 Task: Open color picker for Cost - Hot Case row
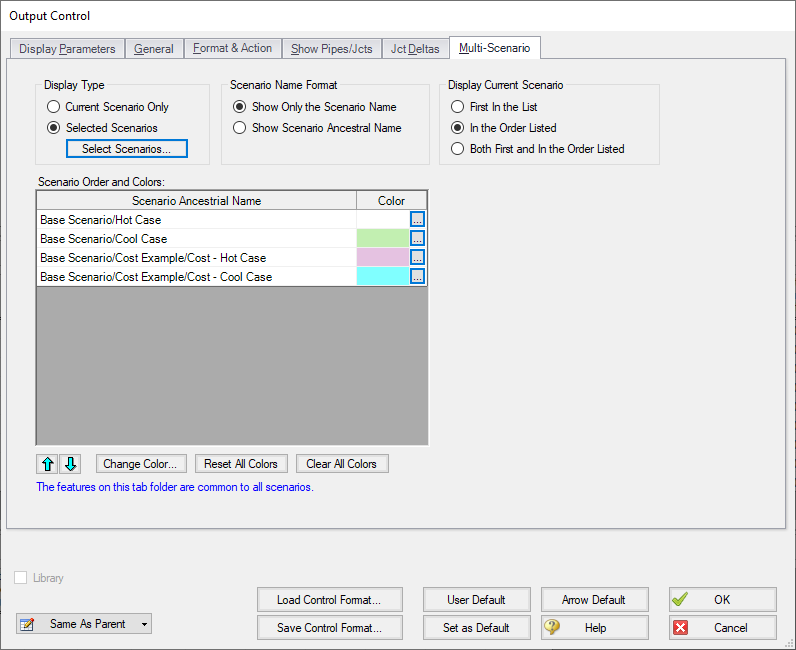click(x=417, y=257)
